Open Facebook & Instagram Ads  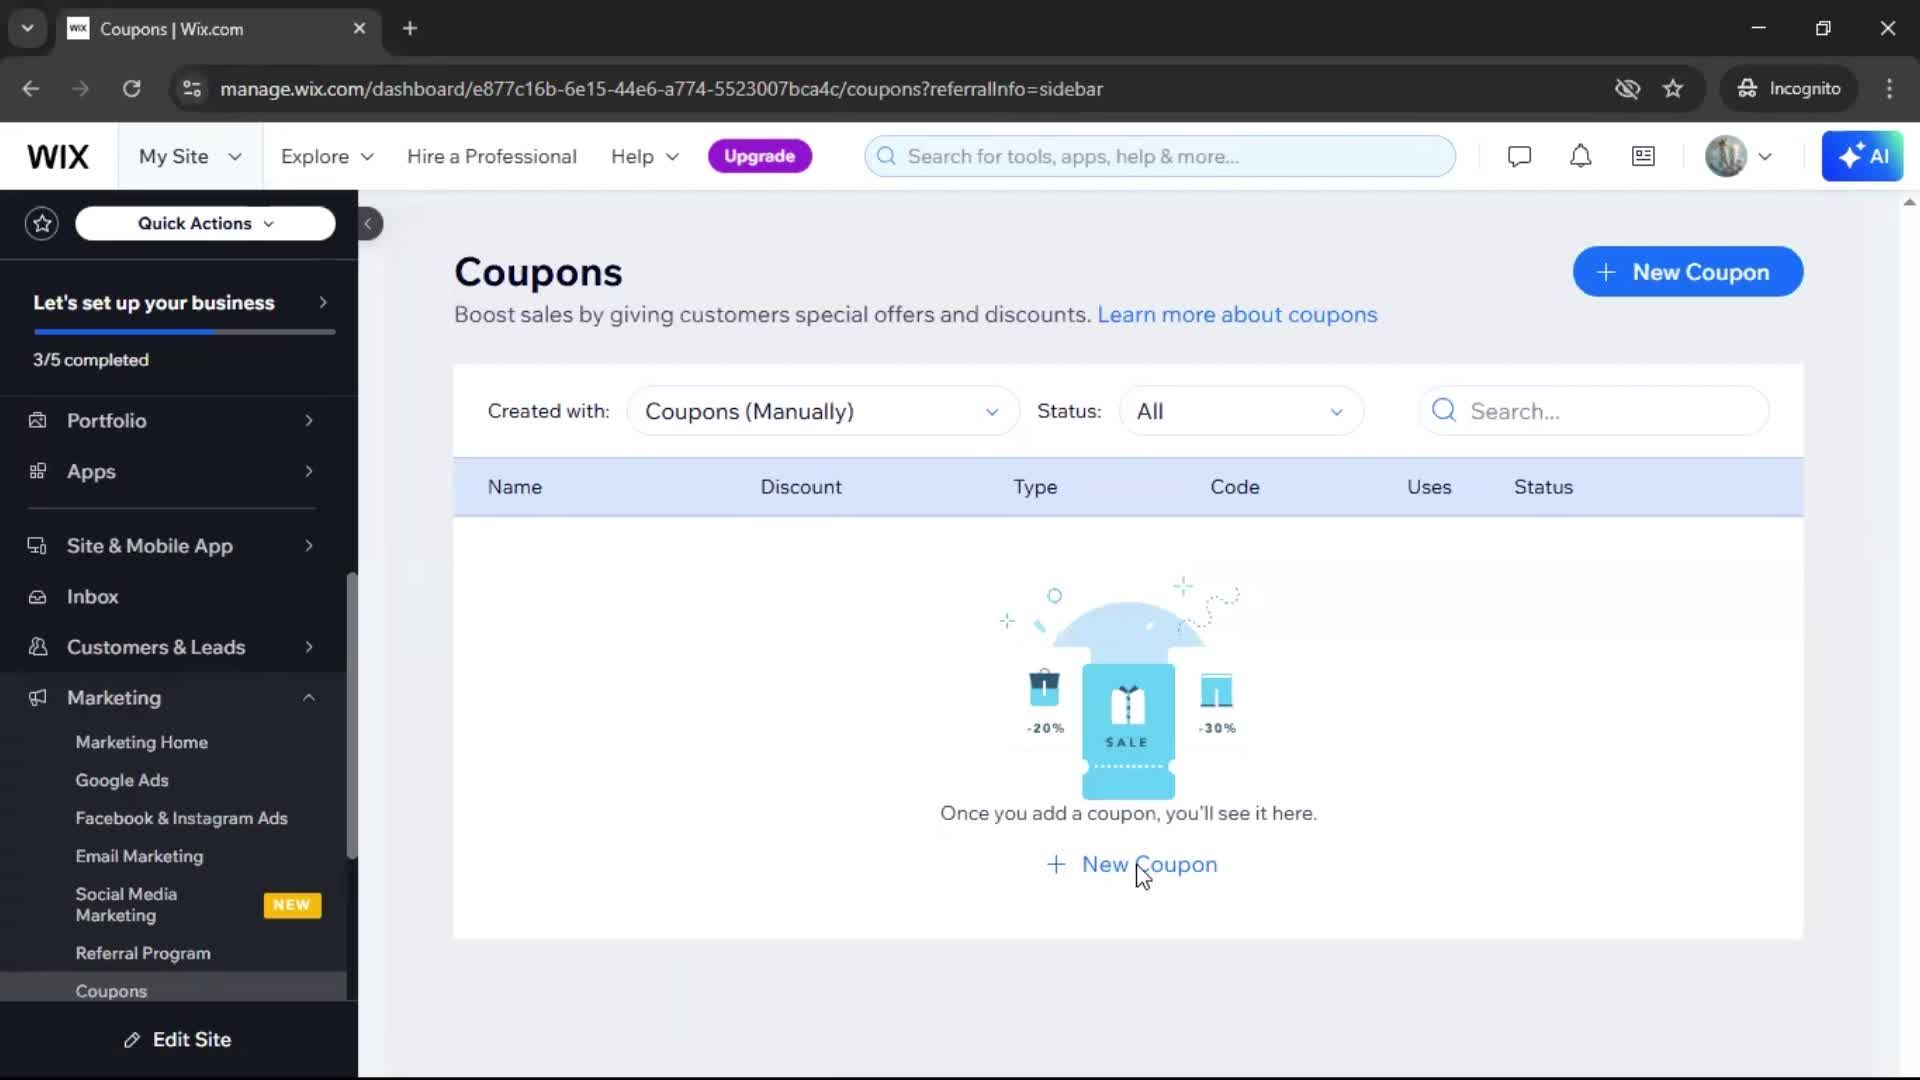click(181, 818)
